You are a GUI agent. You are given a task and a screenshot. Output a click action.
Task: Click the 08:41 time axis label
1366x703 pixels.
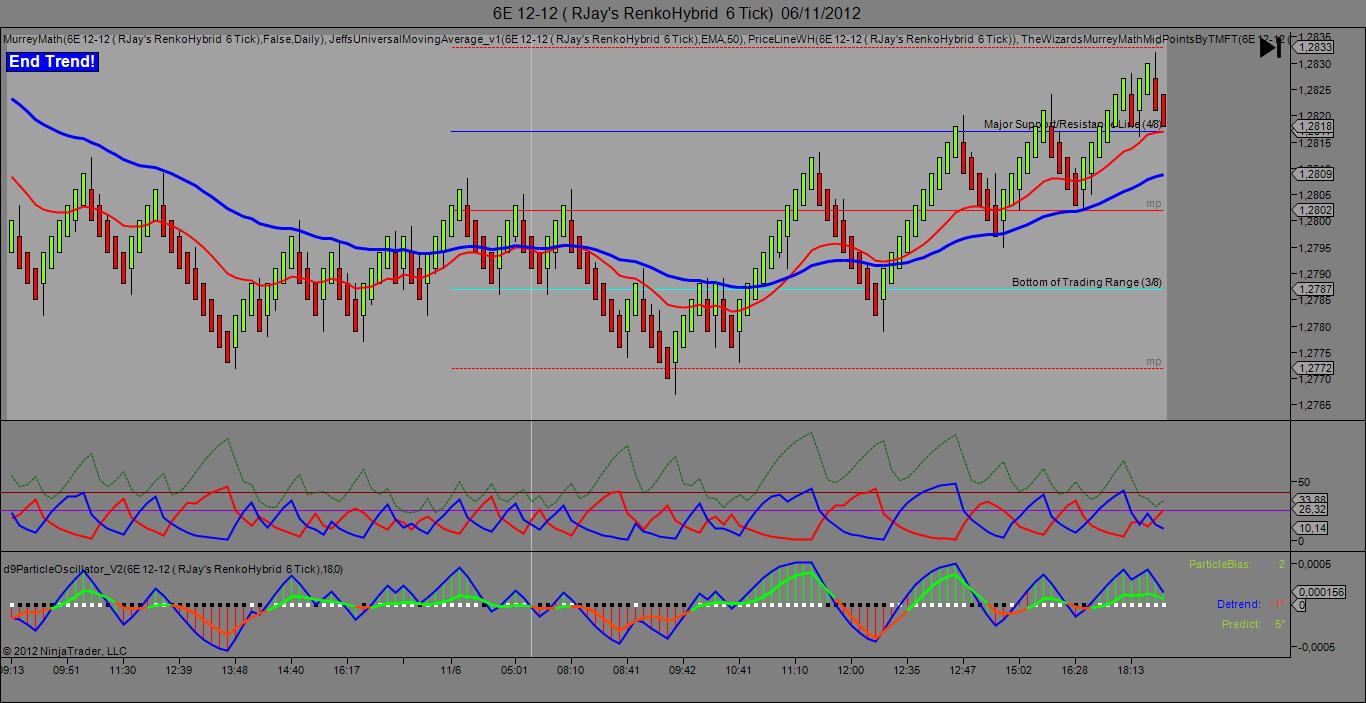(626, 671)
